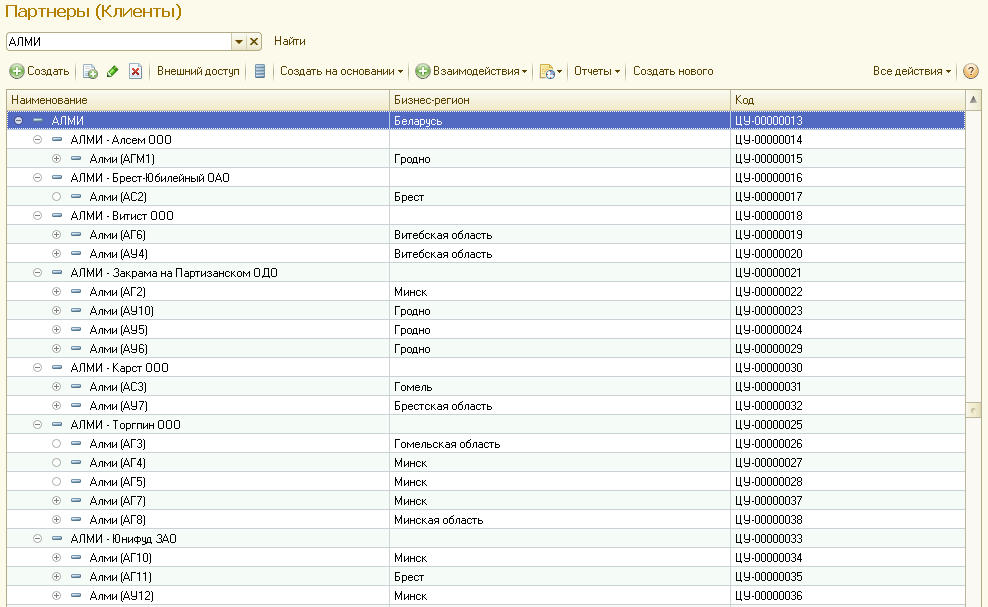
Task: Open the Отчеты menu
Action: click(x=597, y=72)
